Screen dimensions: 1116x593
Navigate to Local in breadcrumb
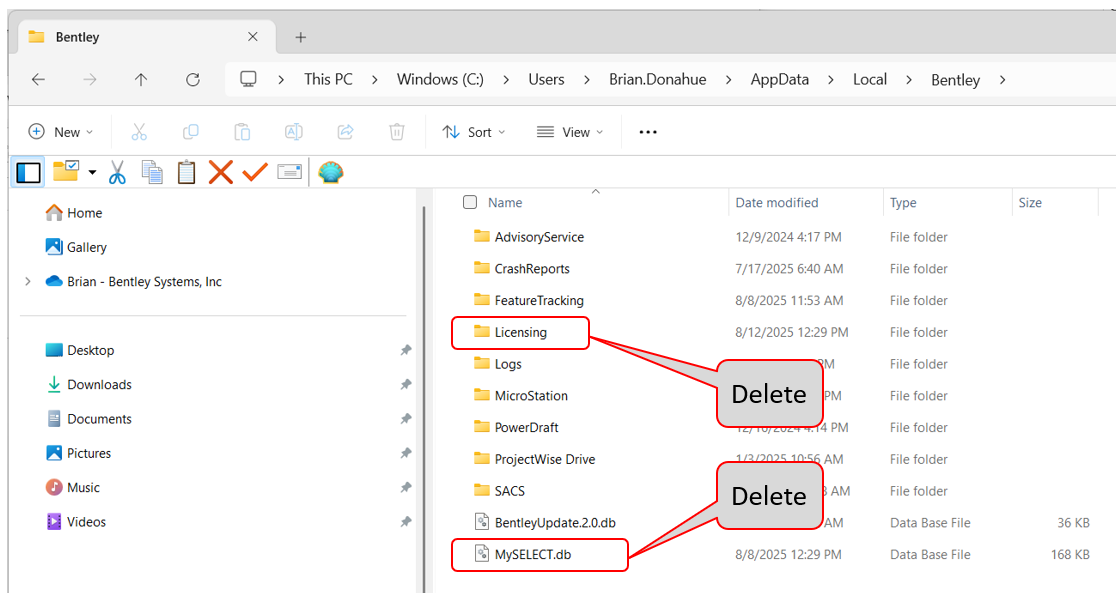tap(870, 79)
